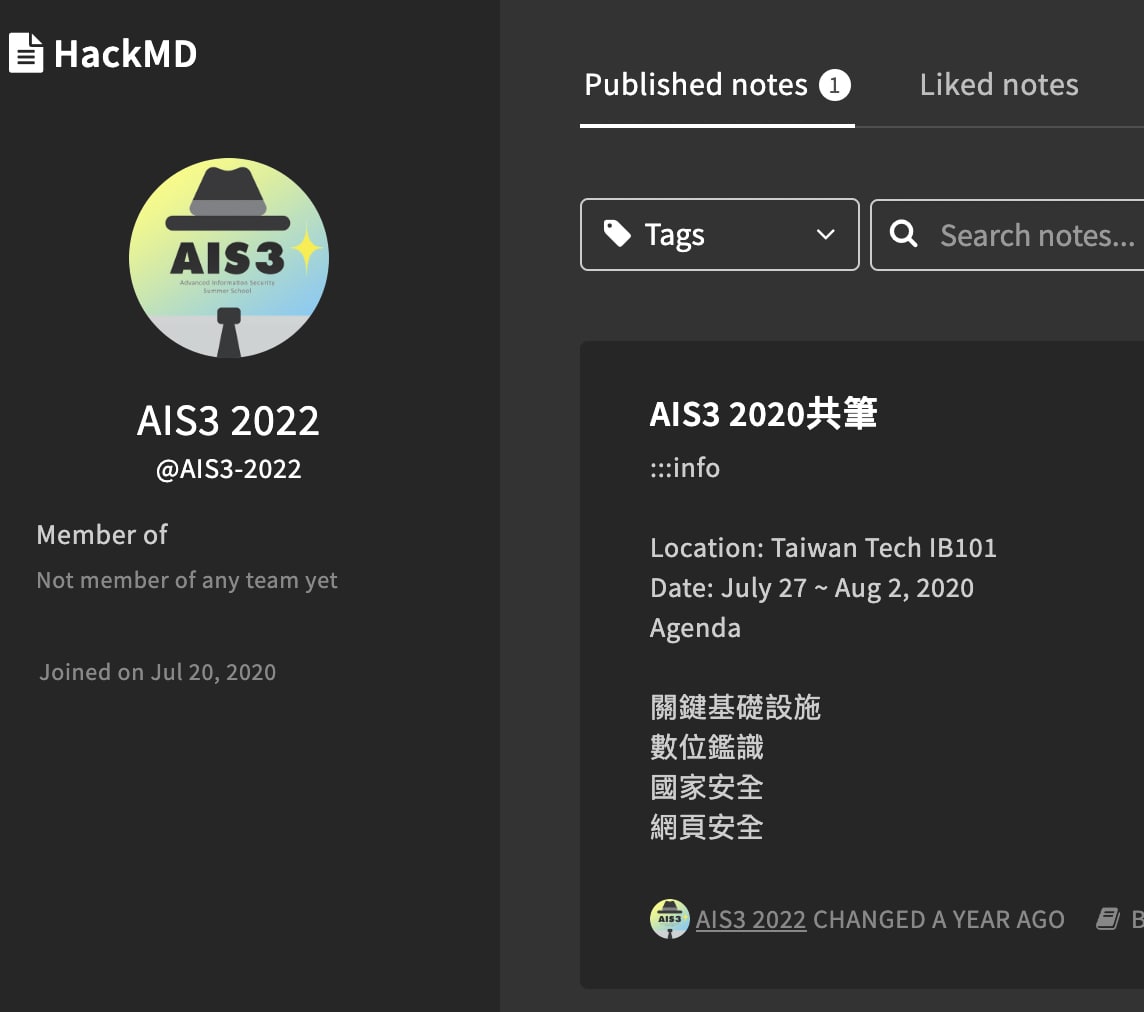
Task: Switch to the Published notes tab
Action: [717, 85]
